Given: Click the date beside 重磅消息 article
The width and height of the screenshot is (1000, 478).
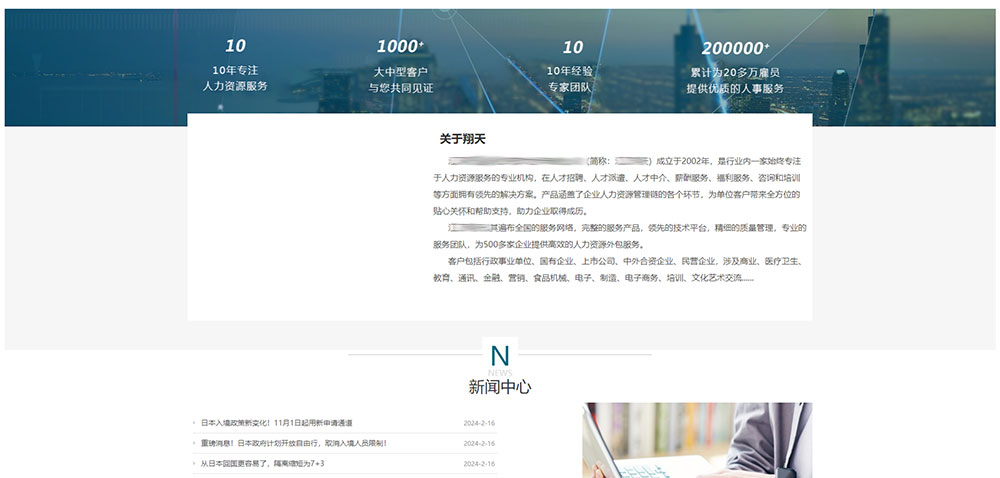Looking at the screenshot, I should coord(479,443).
